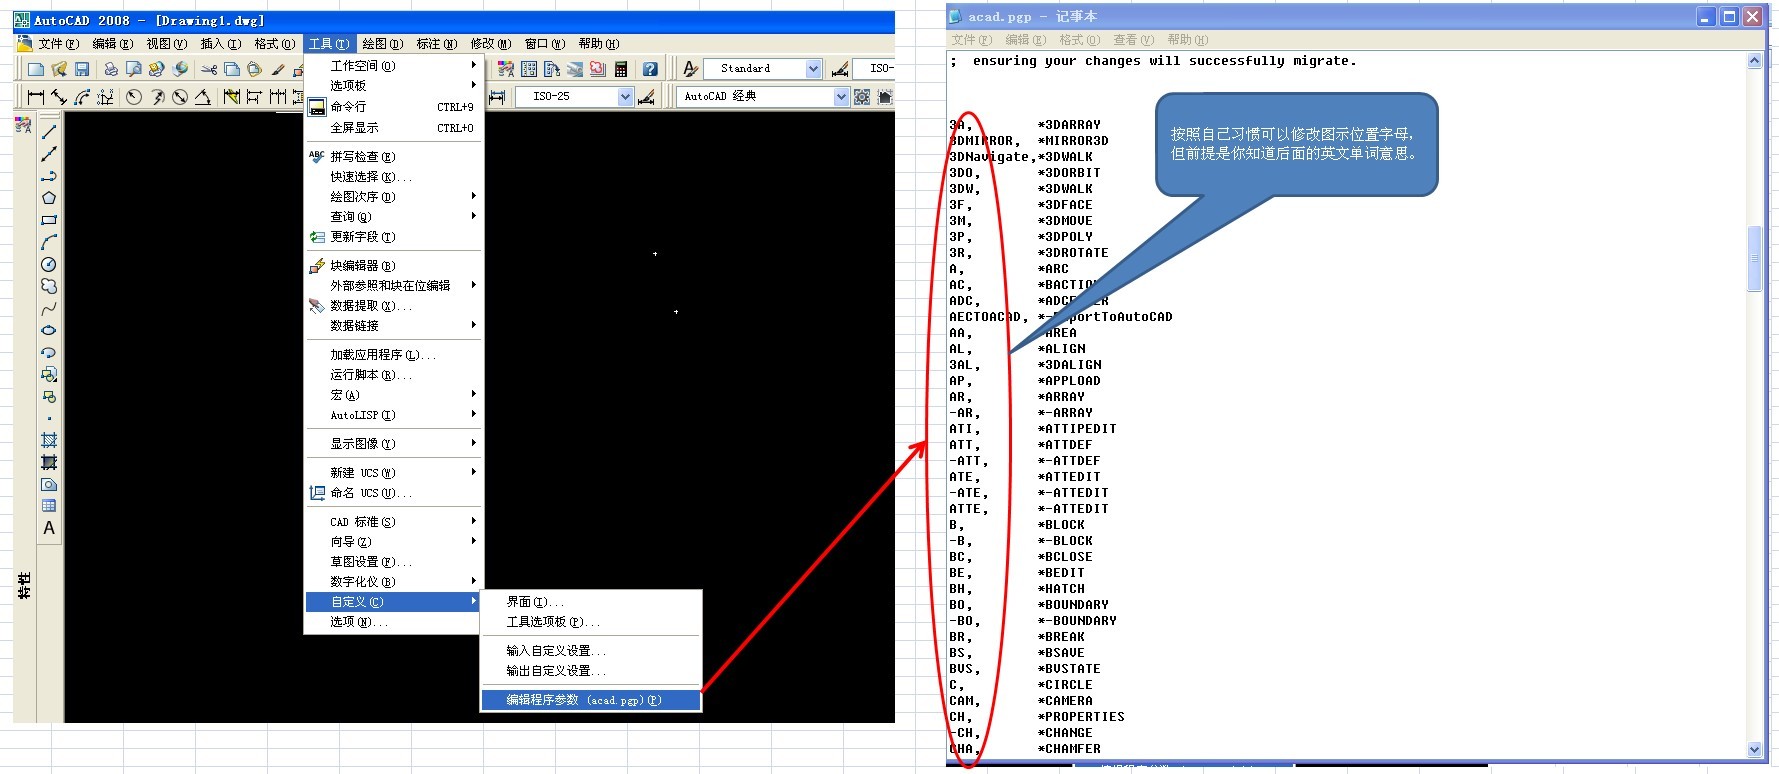Select the Diameter dimension tool

click(x=180, y=97)
